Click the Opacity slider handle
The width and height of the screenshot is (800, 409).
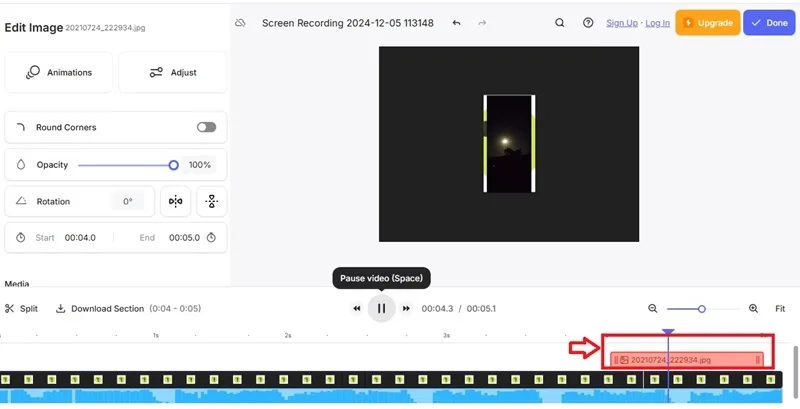coord(173,165)
